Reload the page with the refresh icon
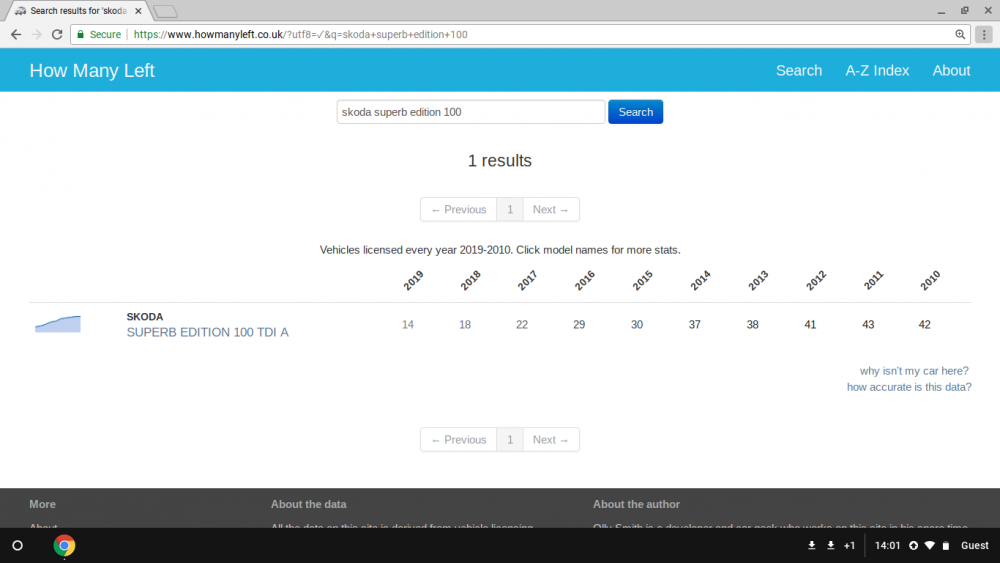This screenshot has height=563, width=1000. click(57, 34)
